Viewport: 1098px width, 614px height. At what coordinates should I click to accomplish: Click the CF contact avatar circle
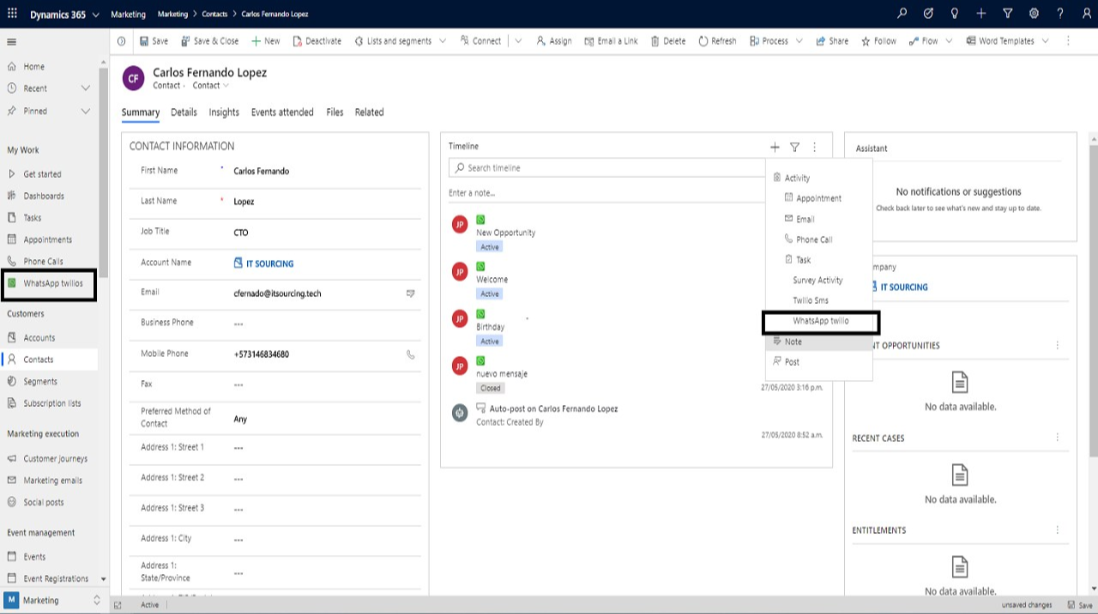133,78
